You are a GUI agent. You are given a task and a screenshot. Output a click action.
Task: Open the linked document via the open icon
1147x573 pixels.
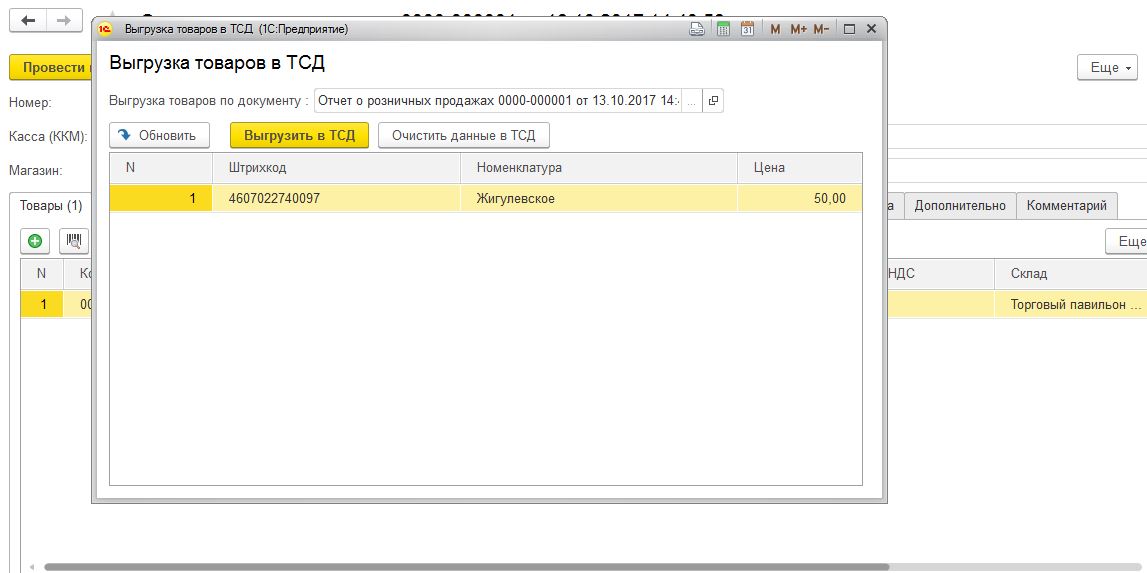(712, 101)
